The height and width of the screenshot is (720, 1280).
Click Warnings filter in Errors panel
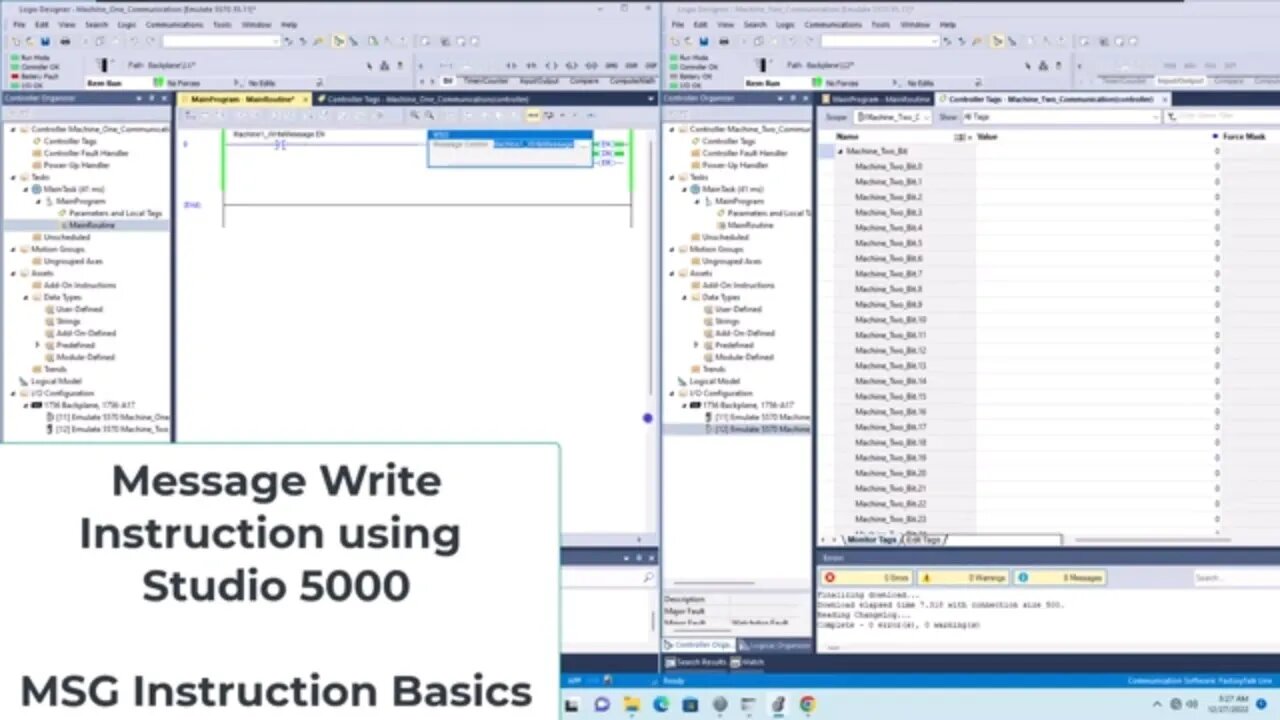(963, 578)
